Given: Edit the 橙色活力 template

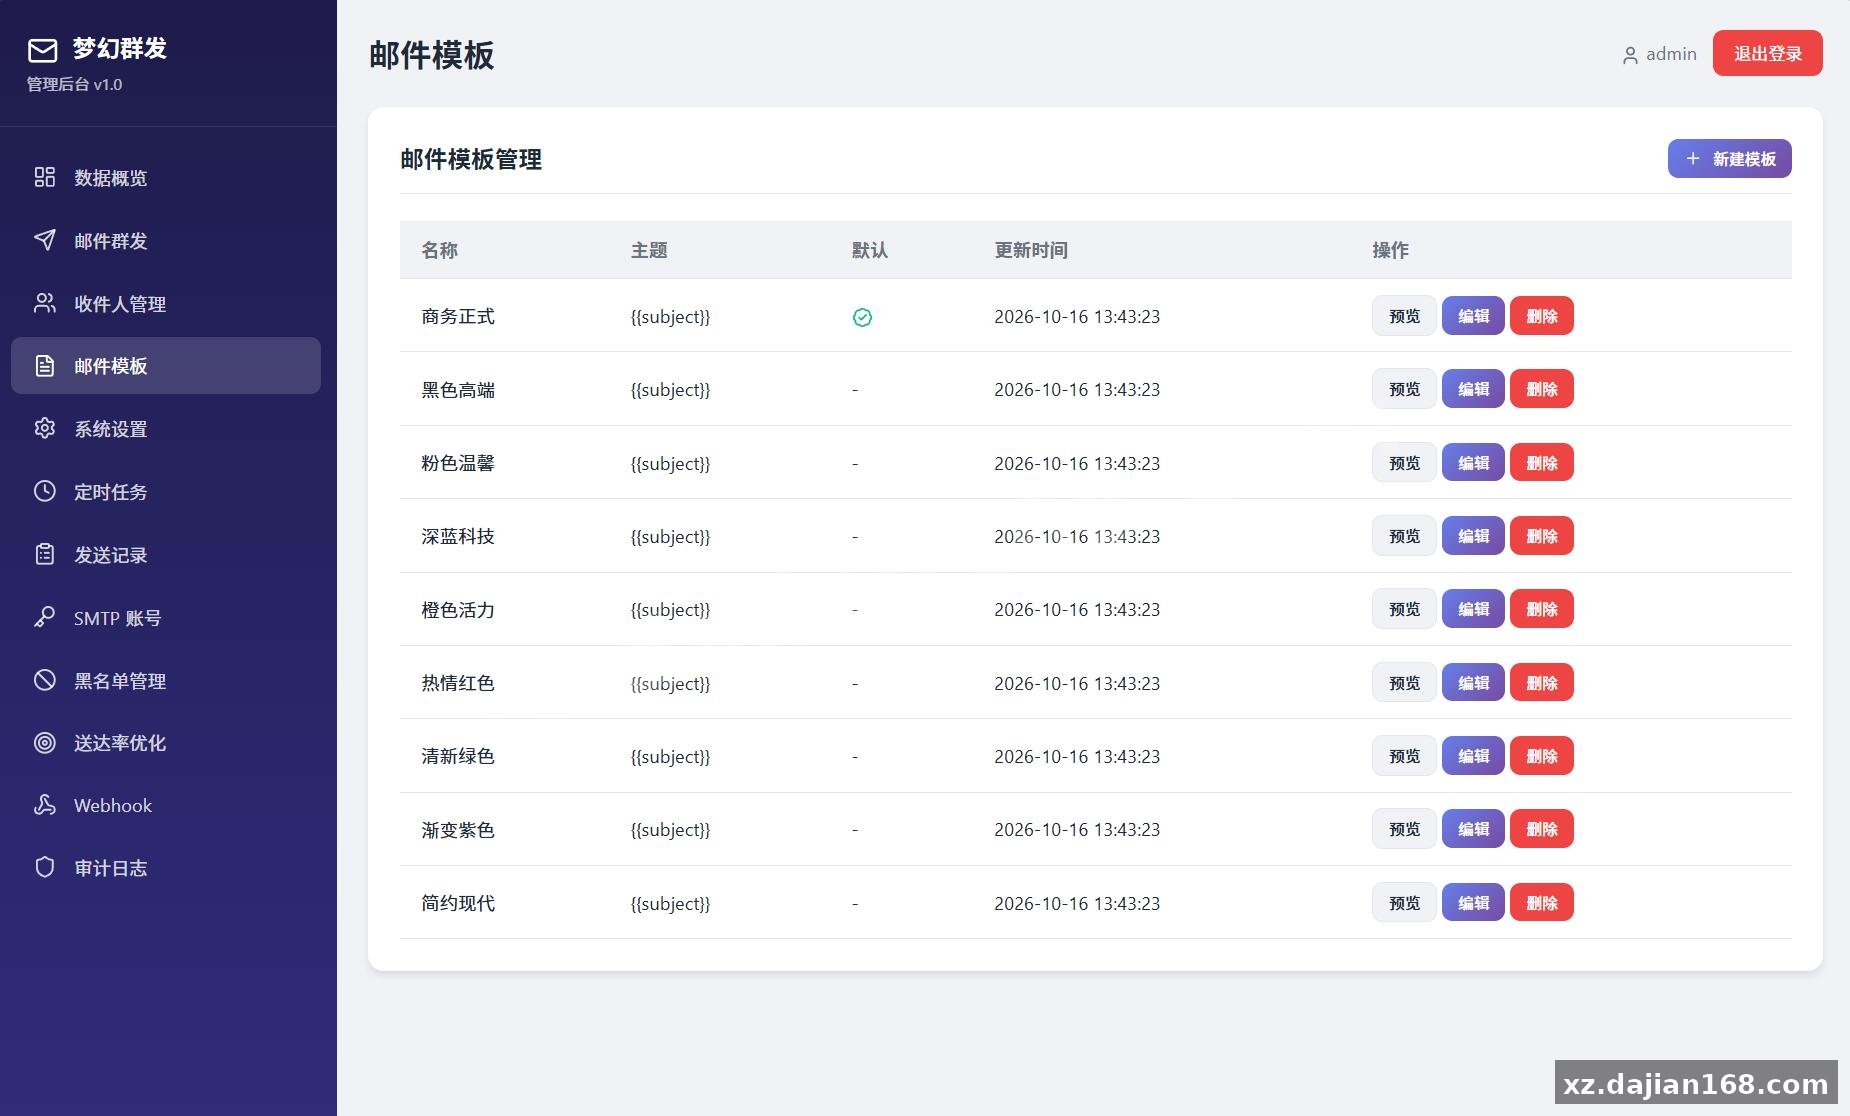Looking at the screenshot, I should coord(1473,609).
